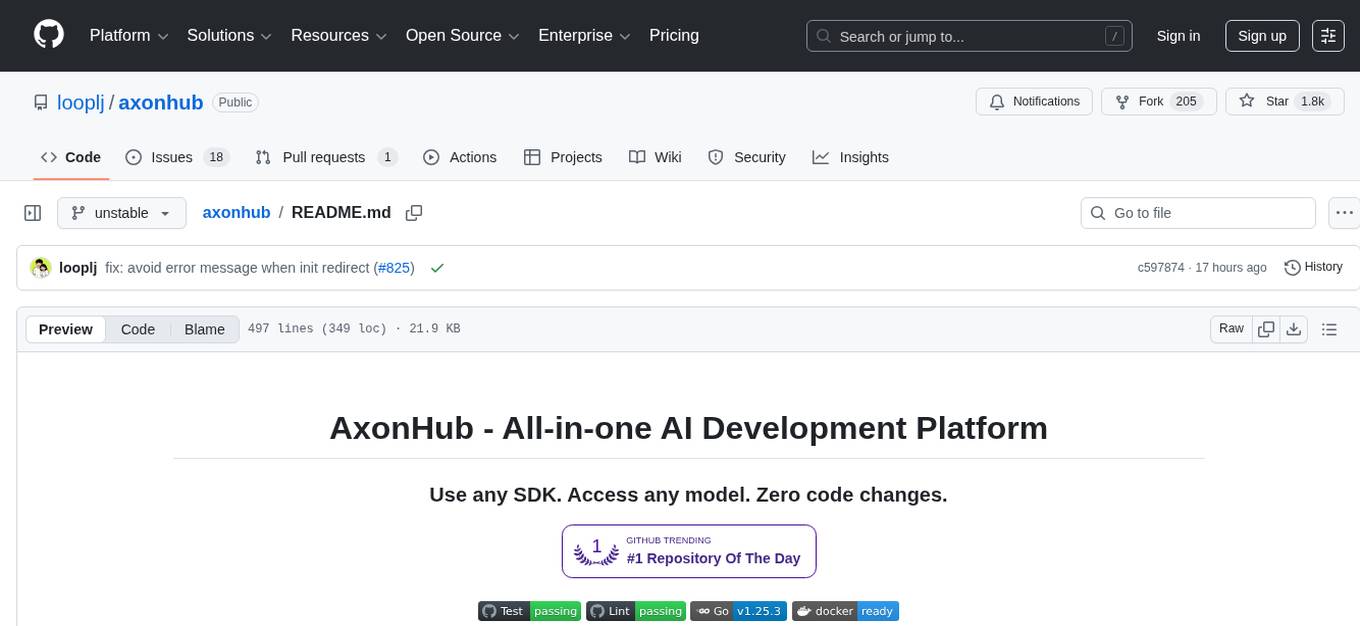Focus the Go to file search field

tap(1197, 212)
